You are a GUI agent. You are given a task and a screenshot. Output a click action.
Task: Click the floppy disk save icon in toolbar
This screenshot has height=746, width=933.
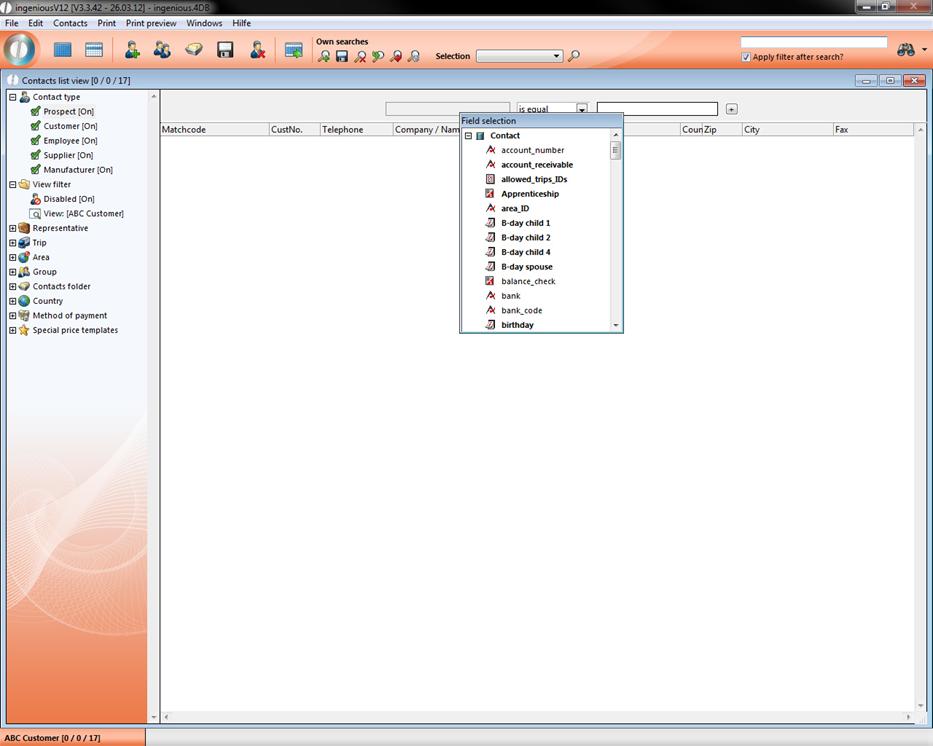pyautogui.click(x=225, y=50)
